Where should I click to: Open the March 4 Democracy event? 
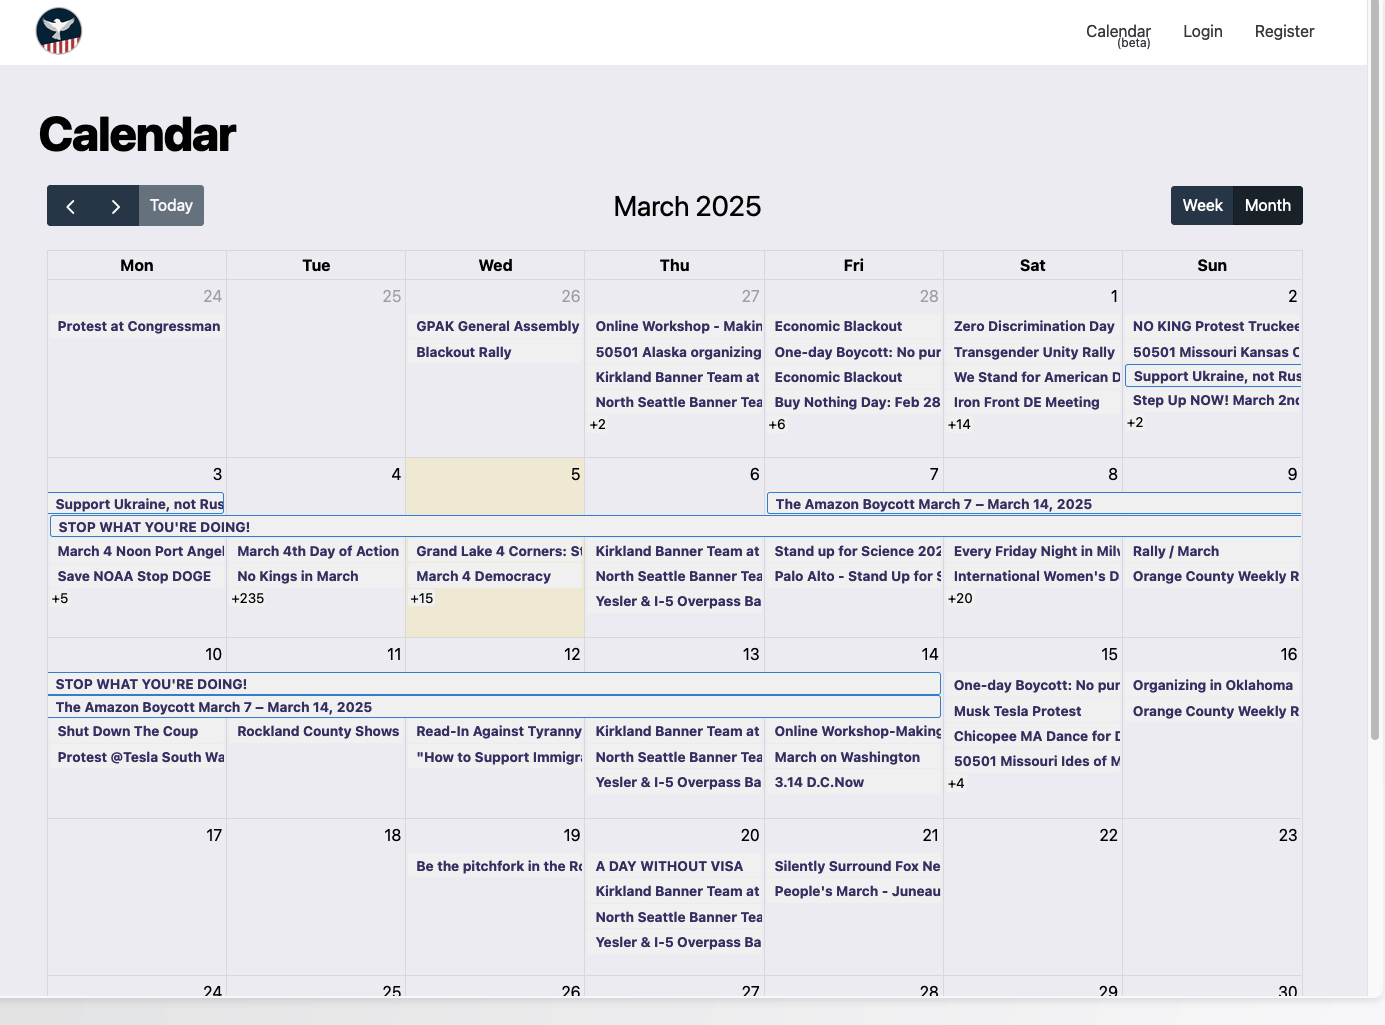pyautogui.click(x=483, y=576)
